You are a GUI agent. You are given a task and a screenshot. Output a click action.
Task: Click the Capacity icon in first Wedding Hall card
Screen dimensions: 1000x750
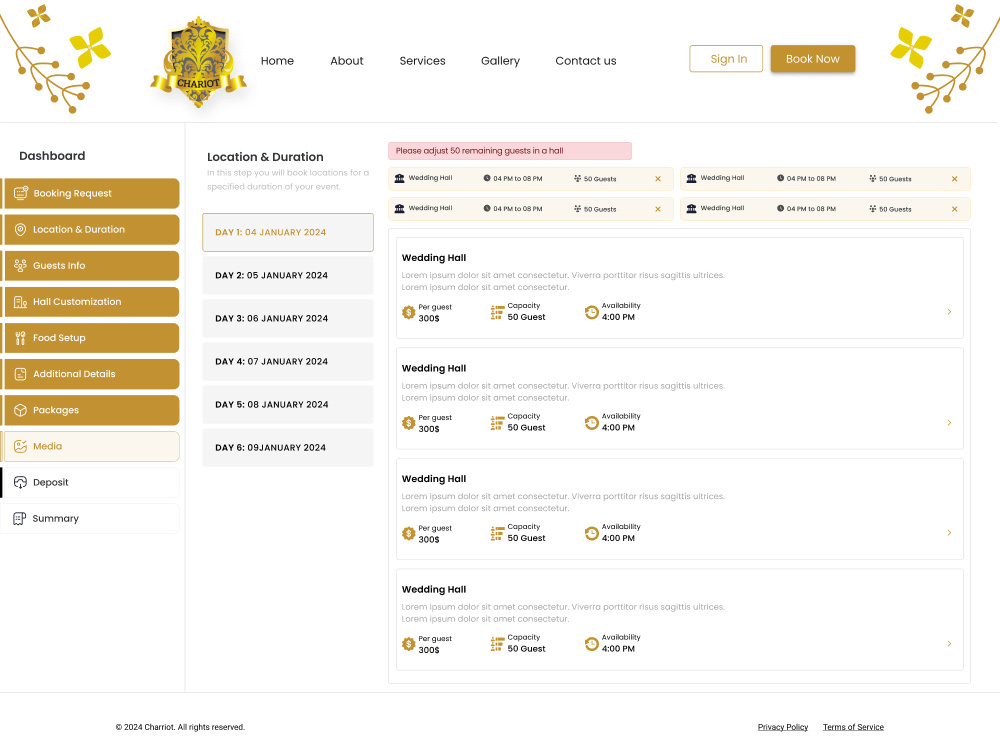pyautogui.click(x=497, y=312)
